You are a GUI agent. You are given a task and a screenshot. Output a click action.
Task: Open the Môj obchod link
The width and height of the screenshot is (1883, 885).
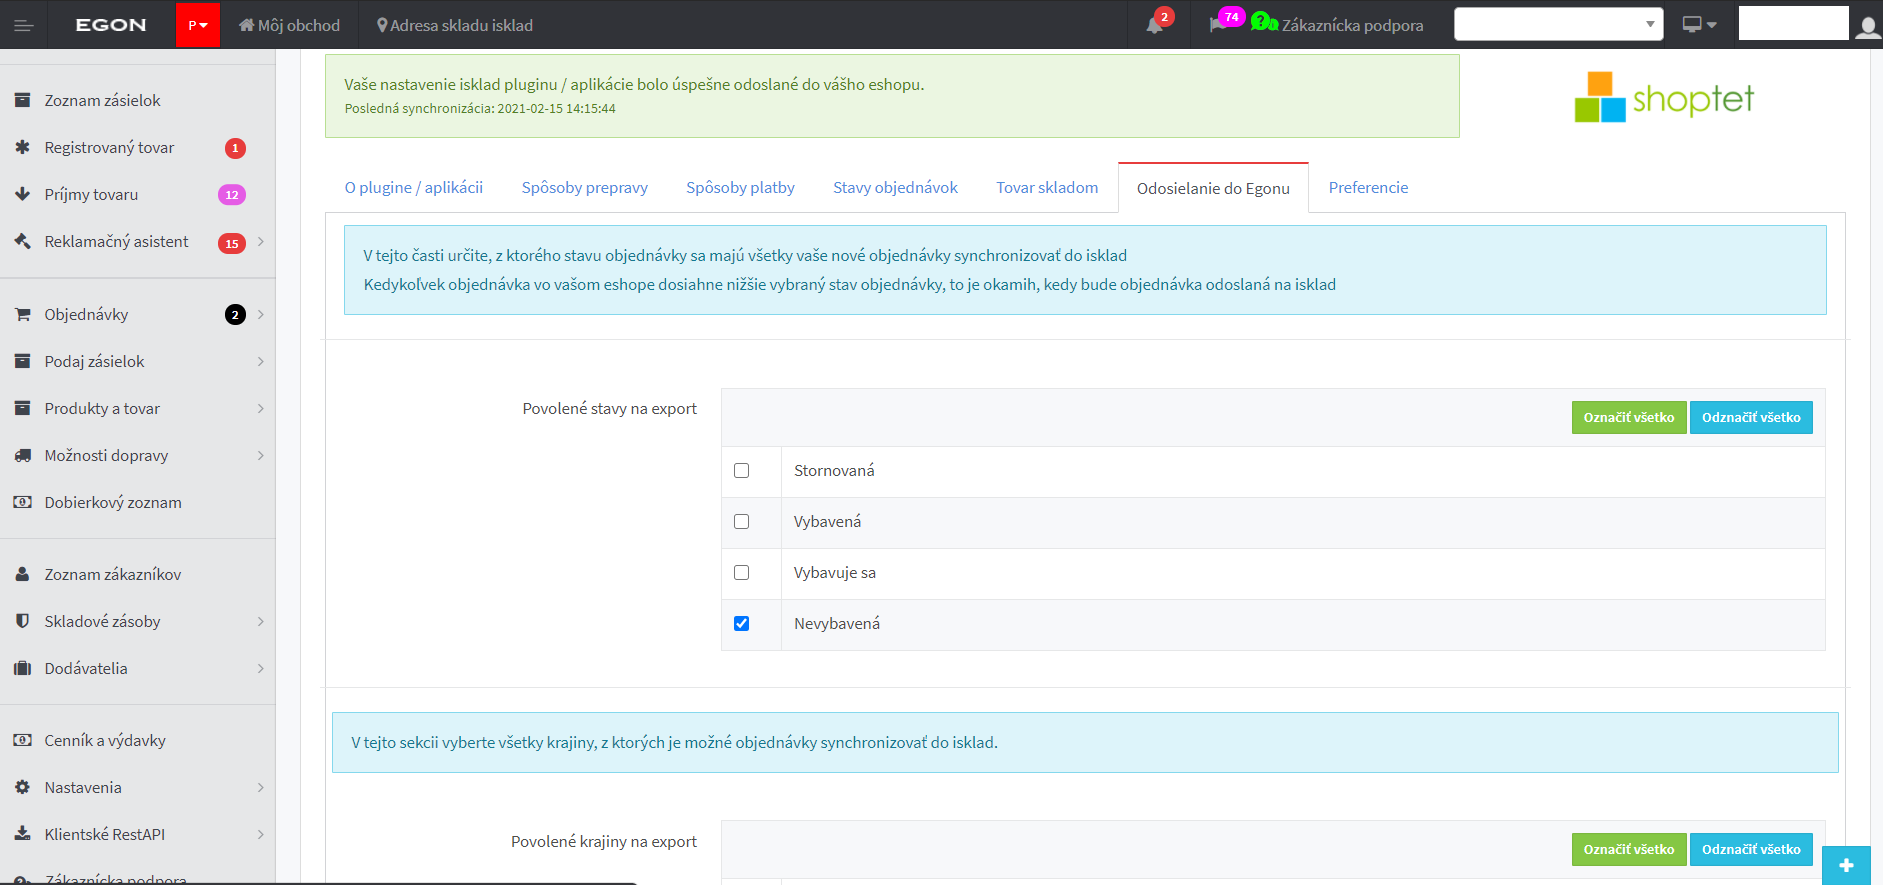[289, 25]
